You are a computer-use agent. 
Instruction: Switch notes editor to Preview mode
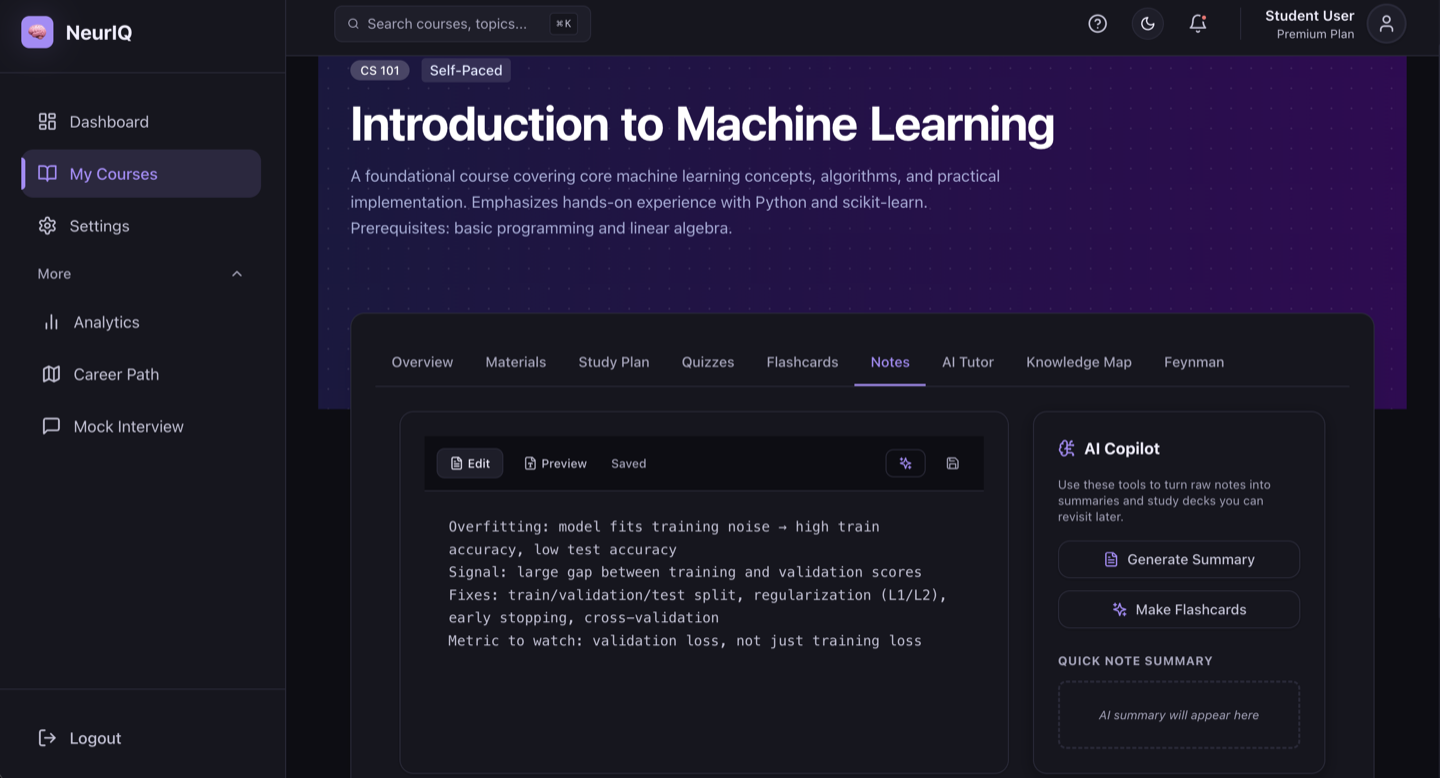tap(555, 463)
